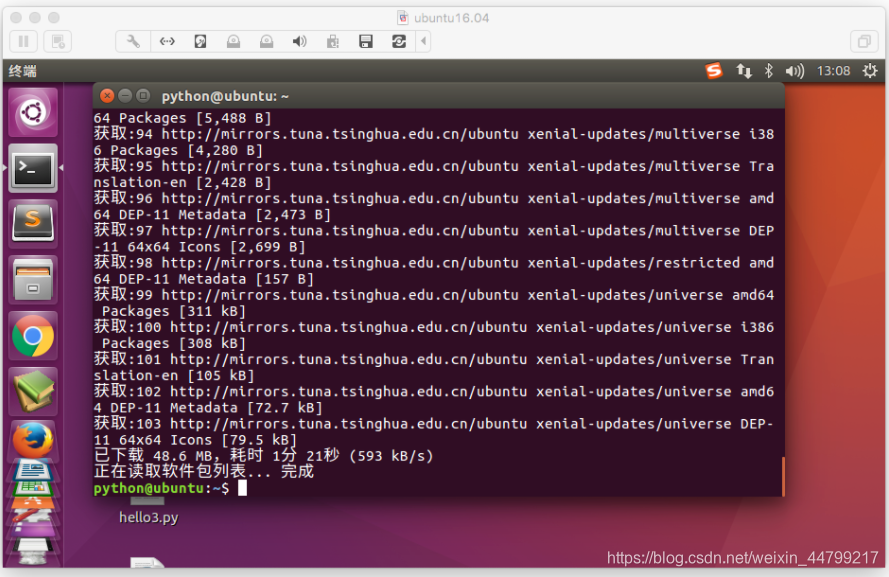
Task: Search applications with the Ubuntu Dash
Action: pos(32,113)
